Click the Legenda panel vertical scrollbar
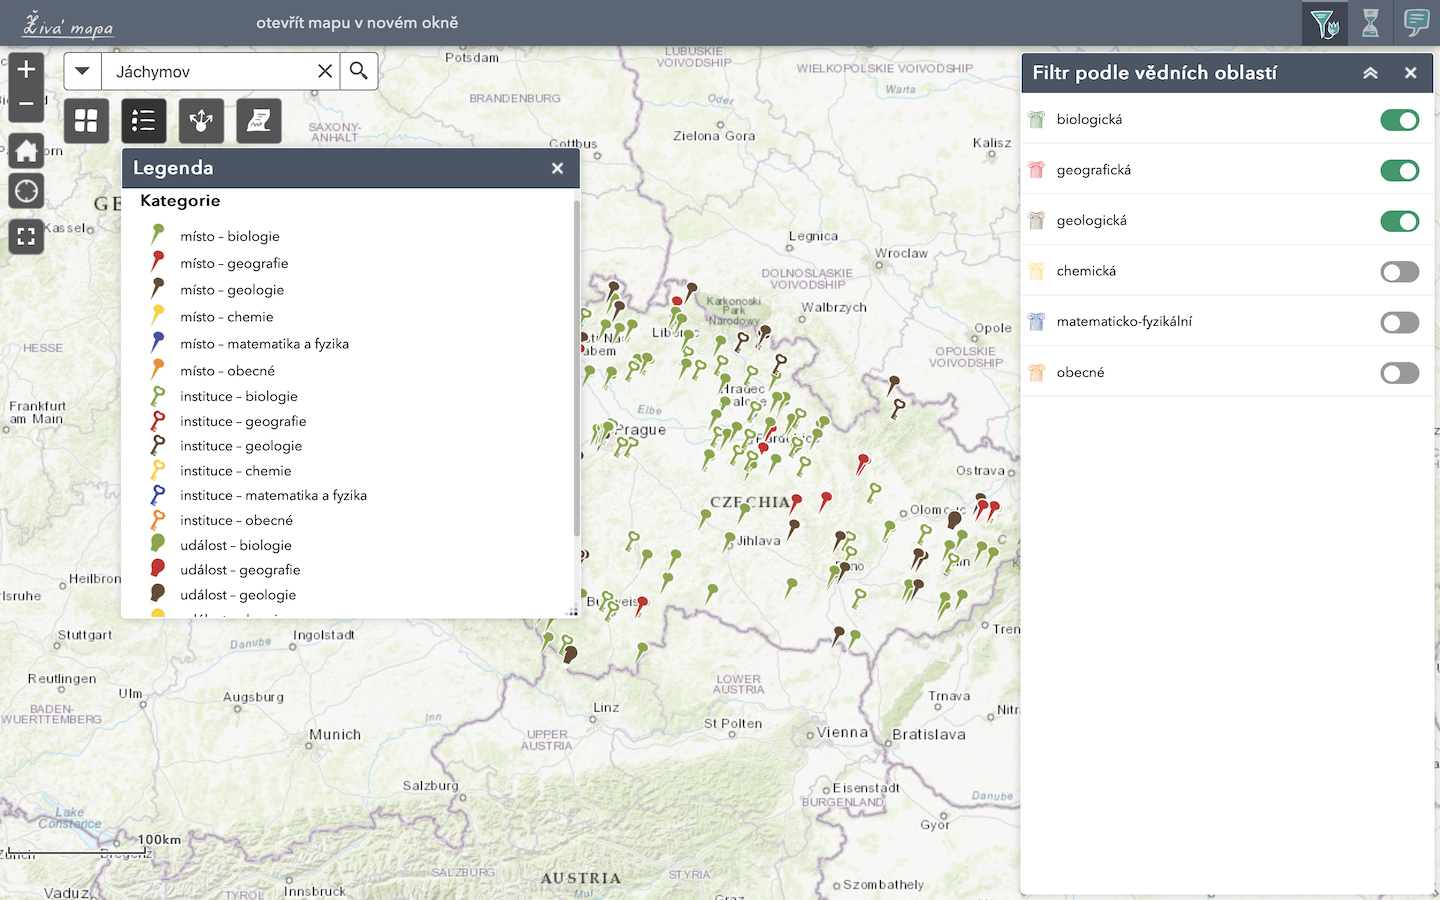The width and height of the screenshot is (1440, 900). [576, 370]
